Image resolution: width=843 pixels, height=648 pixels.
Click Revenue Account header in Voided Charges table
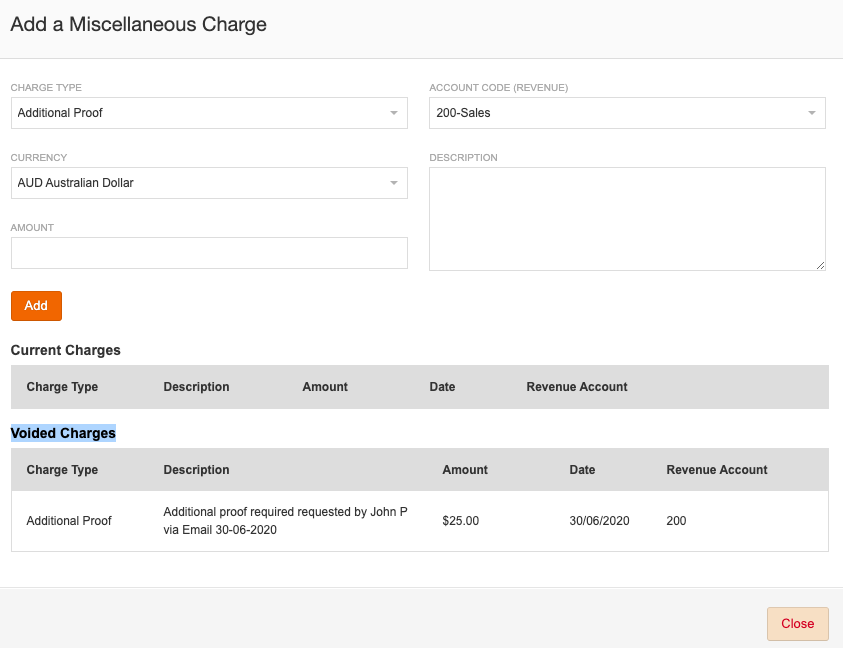pos(717,470)
